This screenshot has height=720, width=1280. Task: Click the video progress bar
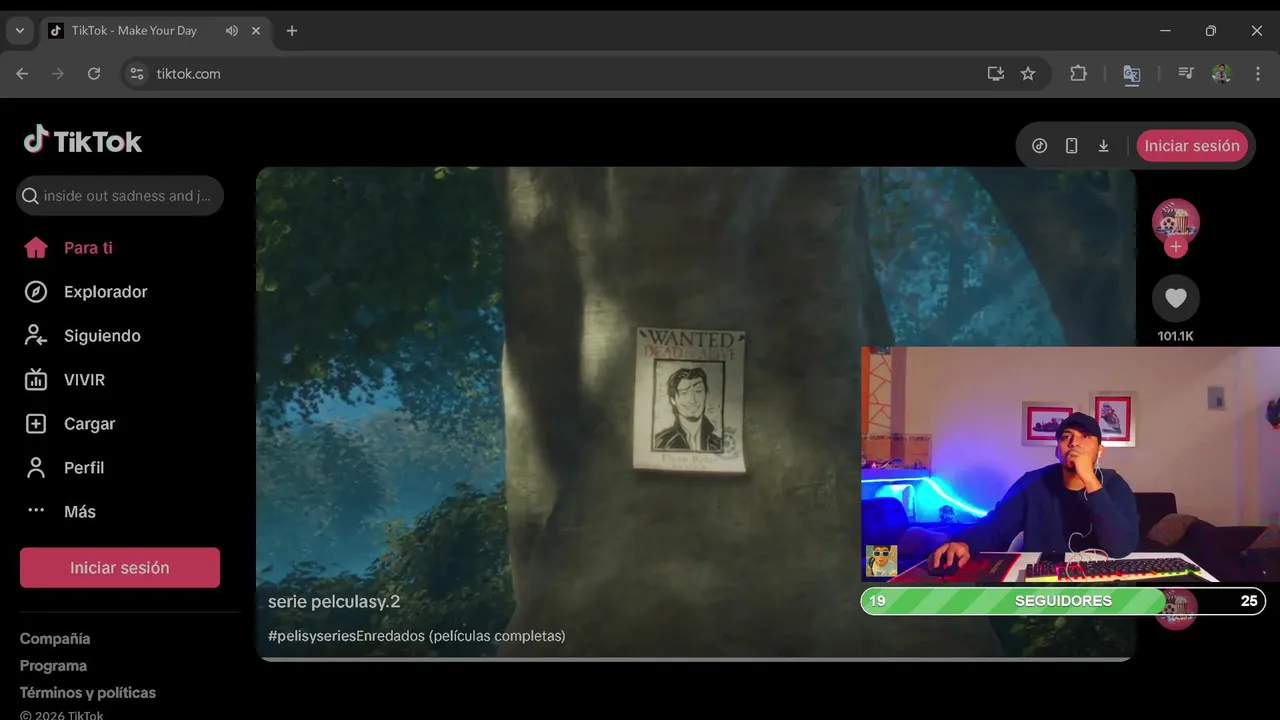point(695,659)
